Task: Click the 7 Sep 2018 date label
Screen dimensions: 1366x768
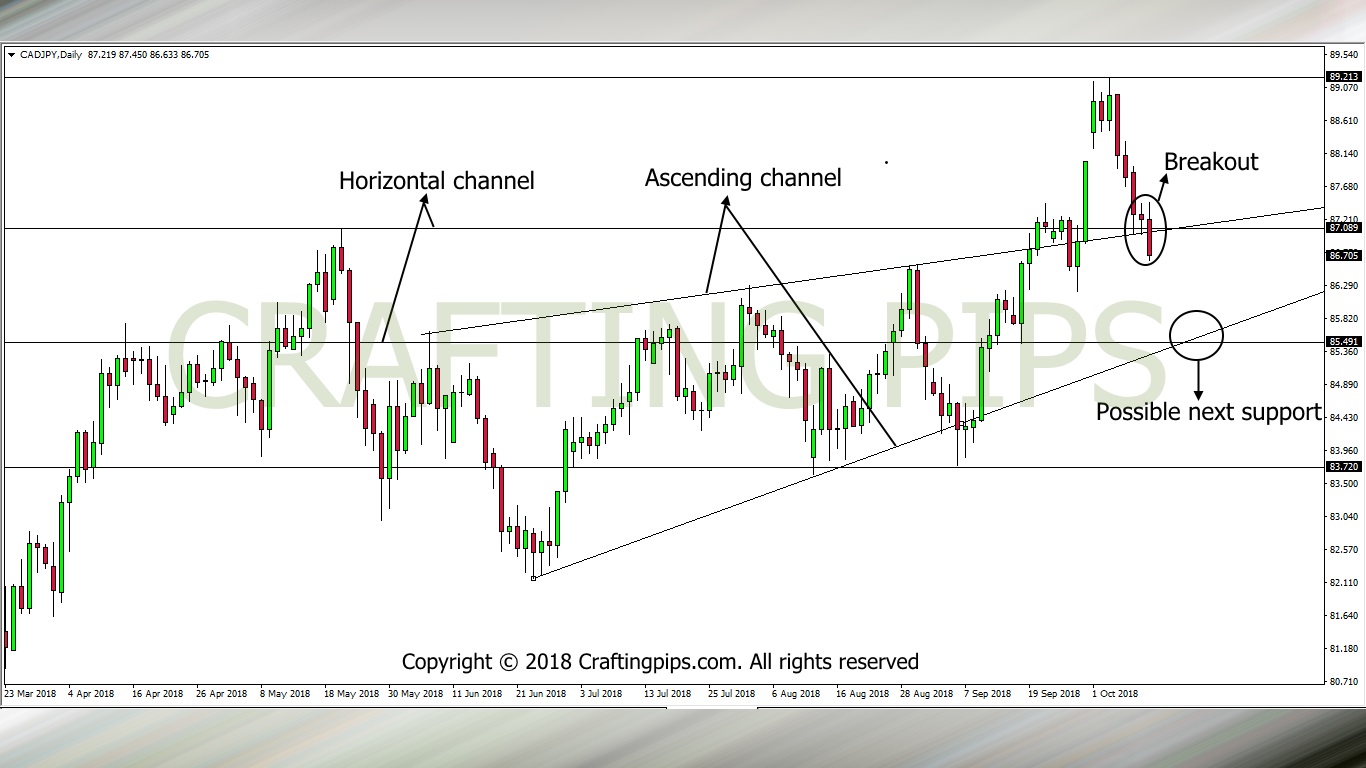Action: 988,693
